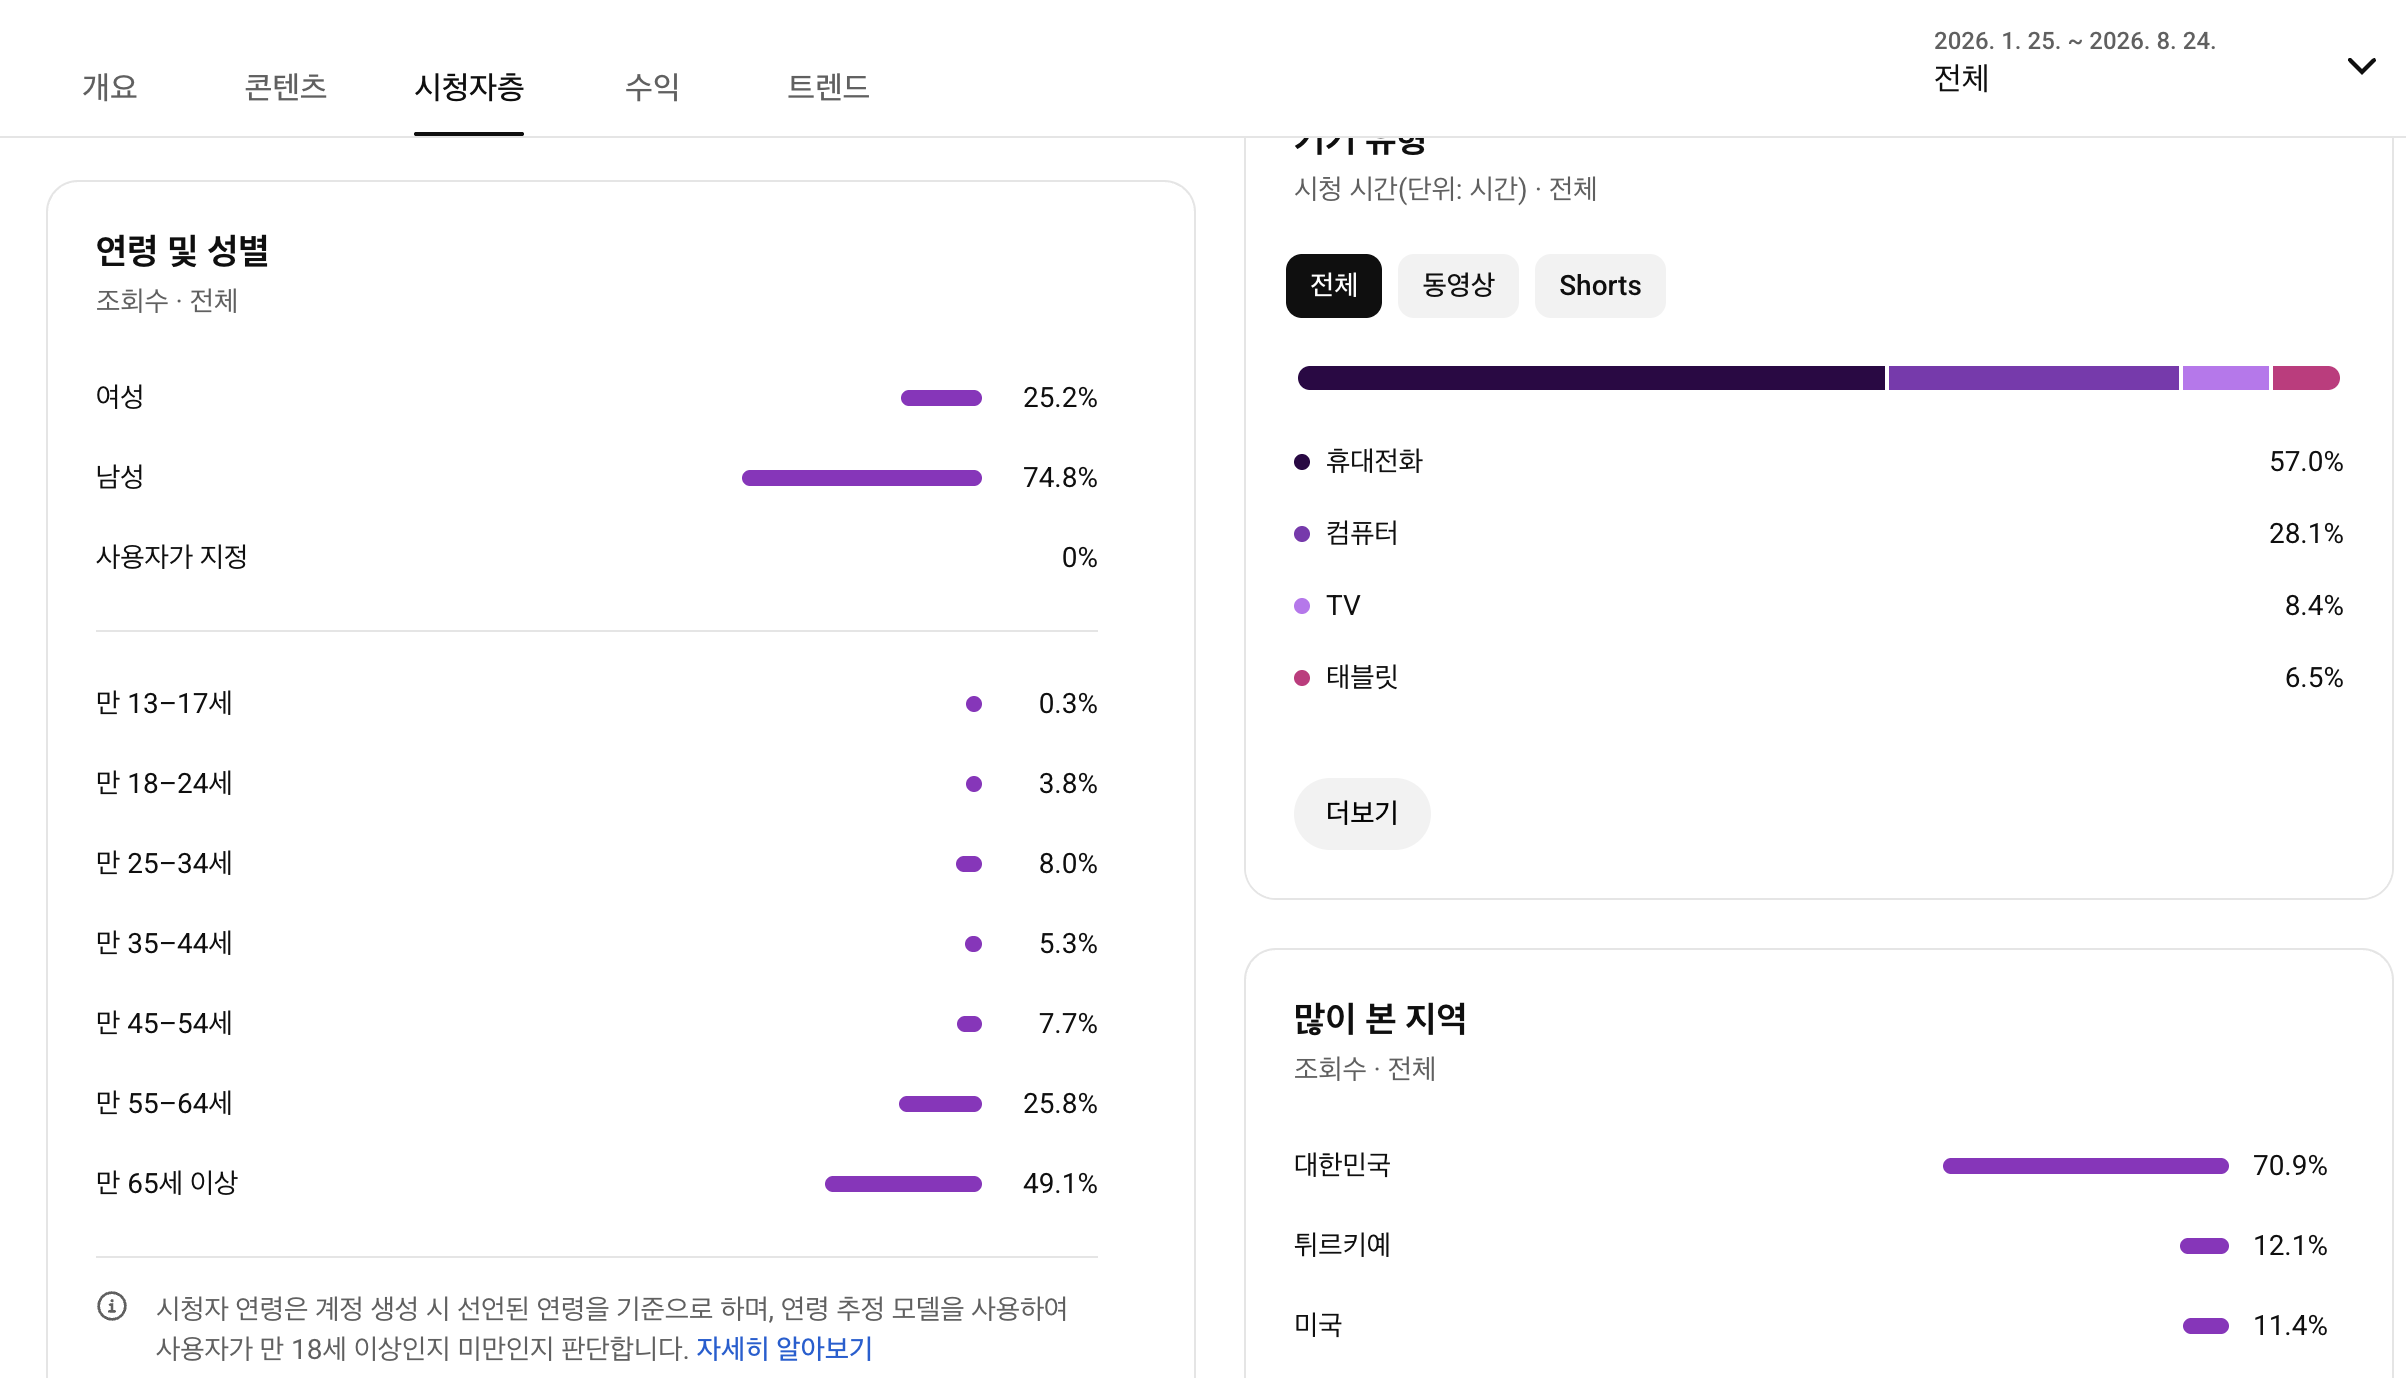Click the 49.1% value
The image size is (2406, 1378).
[1060, 1184]
